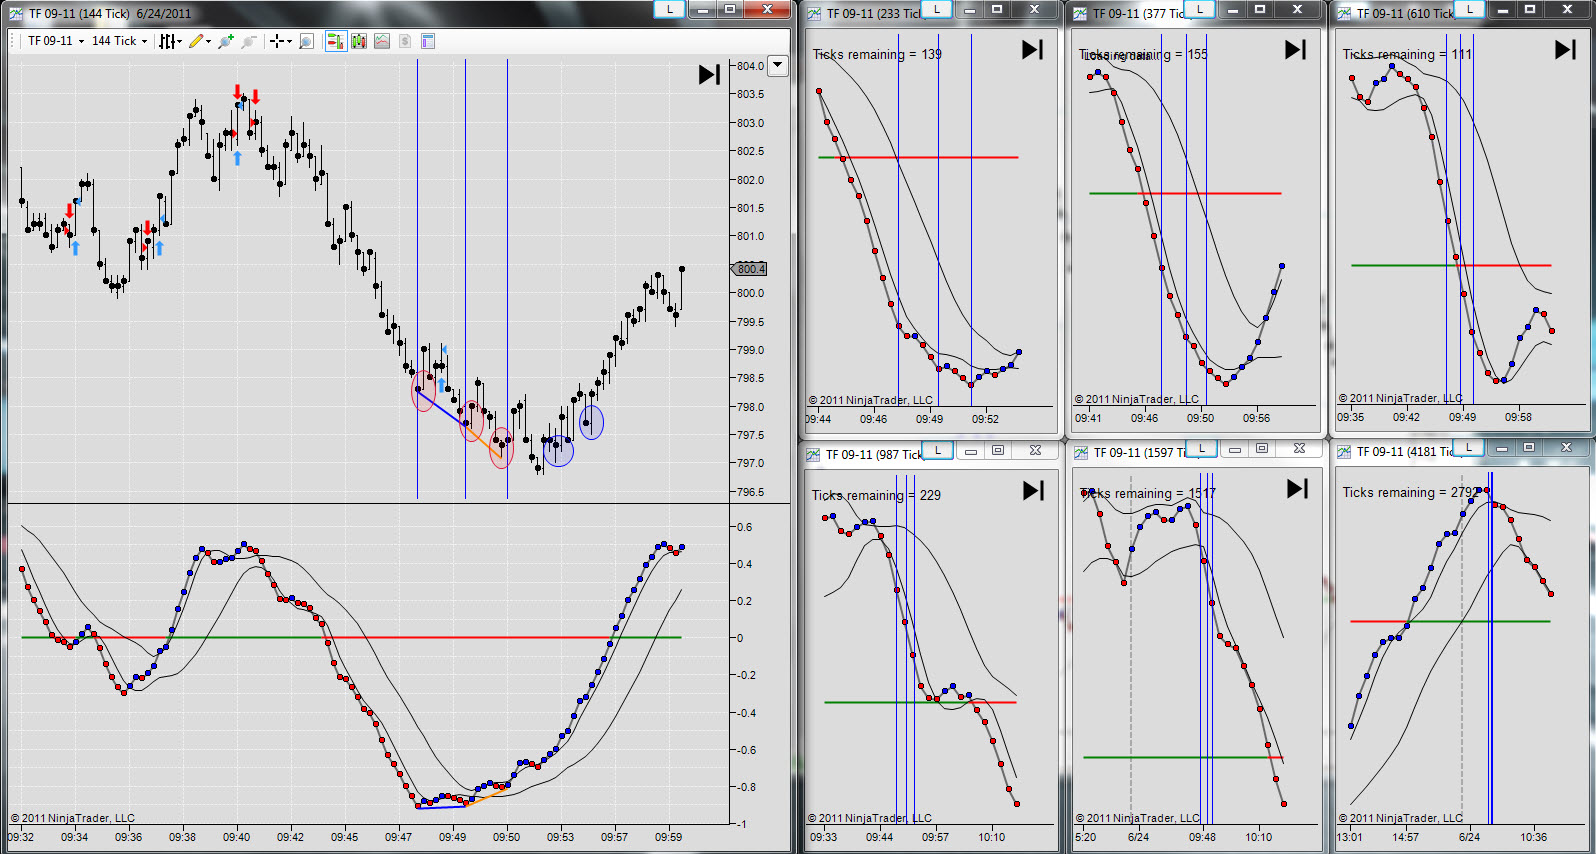Click the greyed-out zoom out icon

click(x=249, y=41)
